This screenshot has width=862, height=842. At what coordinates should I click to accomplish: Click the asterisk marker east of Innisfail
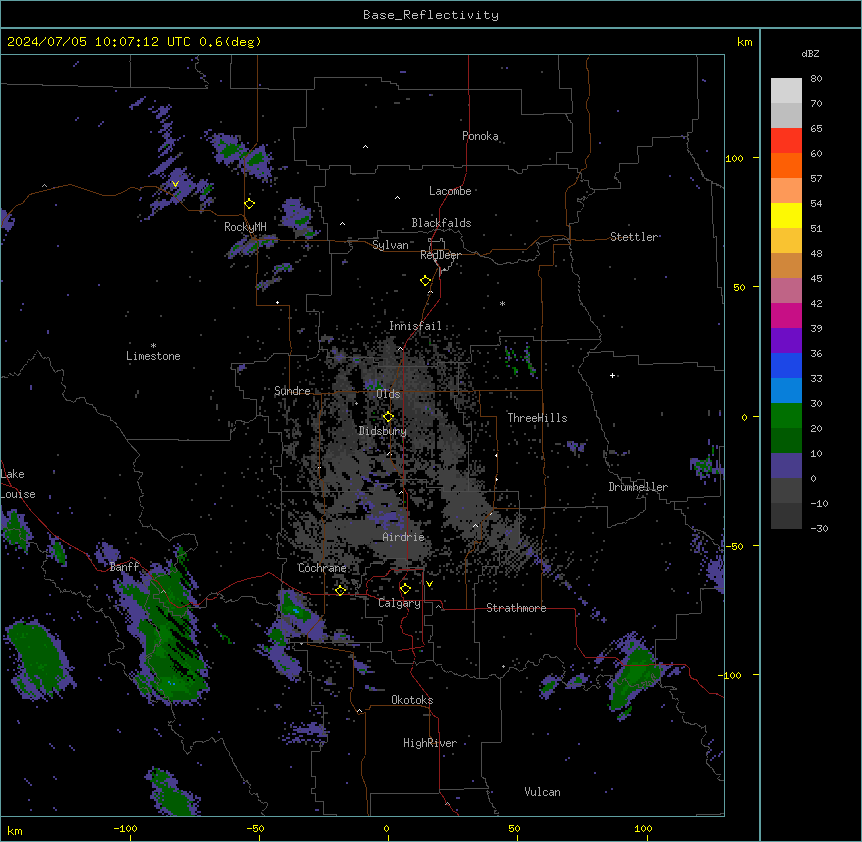click(x=502, y=303)
